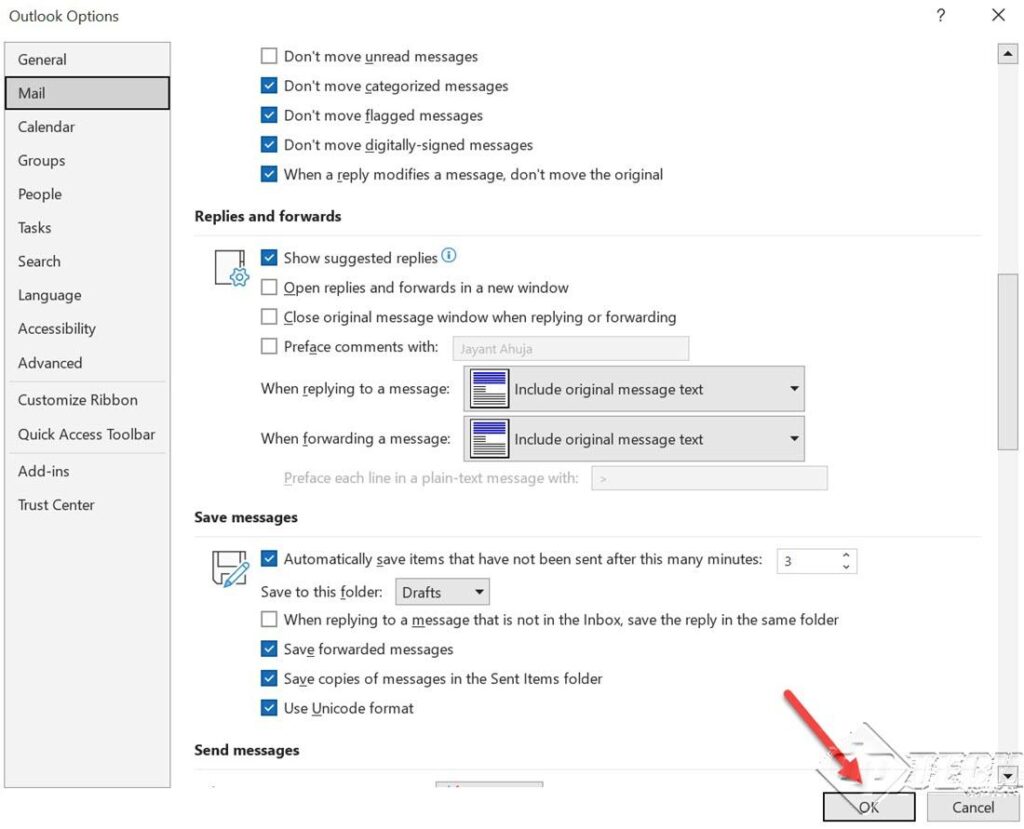Switch to the Calendar settings section
1024x829 pixels.
[x=46, y=126]
